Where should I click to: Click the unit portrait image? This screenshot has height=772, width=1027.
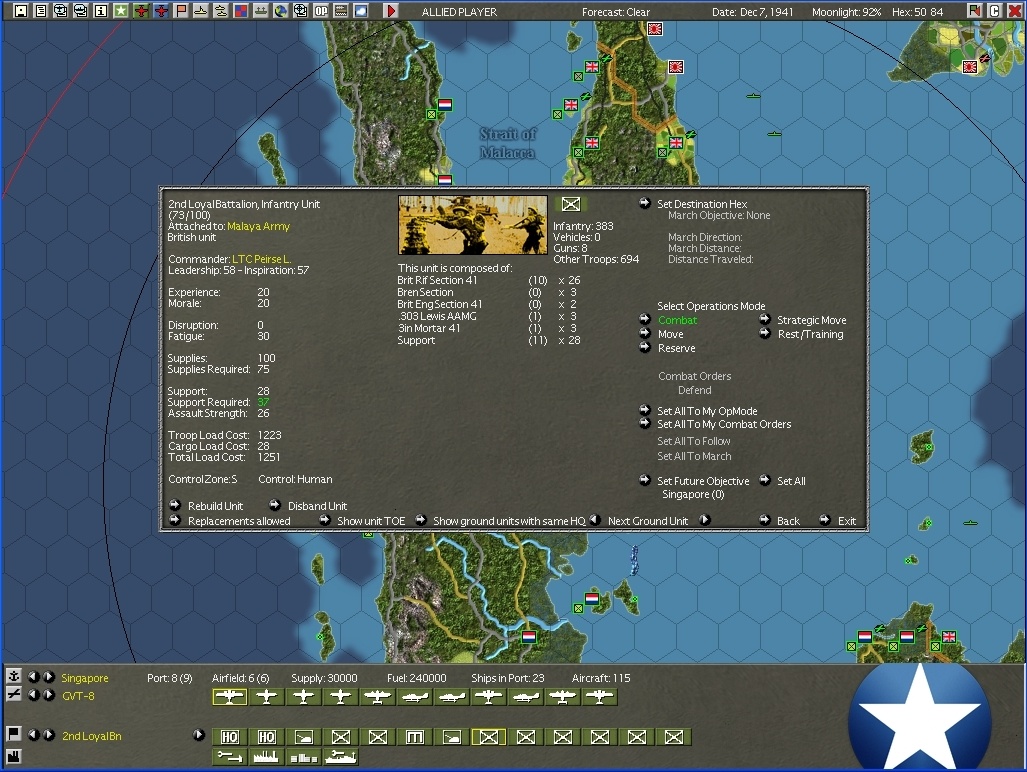(472, 225)
